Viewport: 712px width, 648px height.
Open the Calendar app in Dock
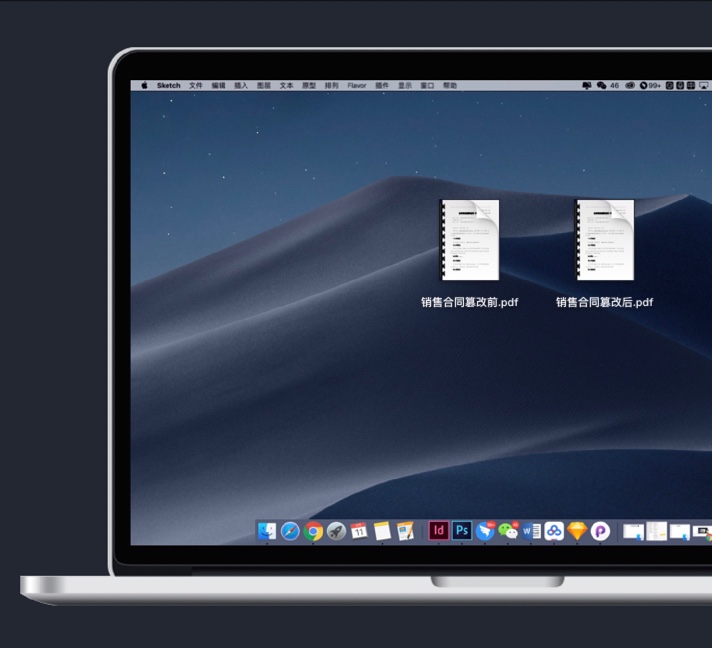pyautogui.click(x=359, y=531)
